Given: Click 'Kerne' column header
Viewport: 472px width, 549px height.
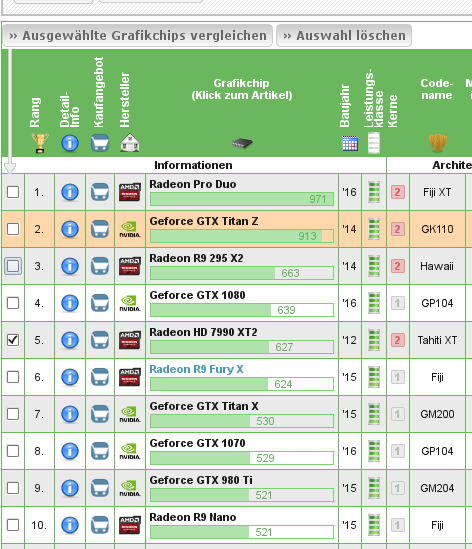Looking at the screenshot, I should pos(393,111).
